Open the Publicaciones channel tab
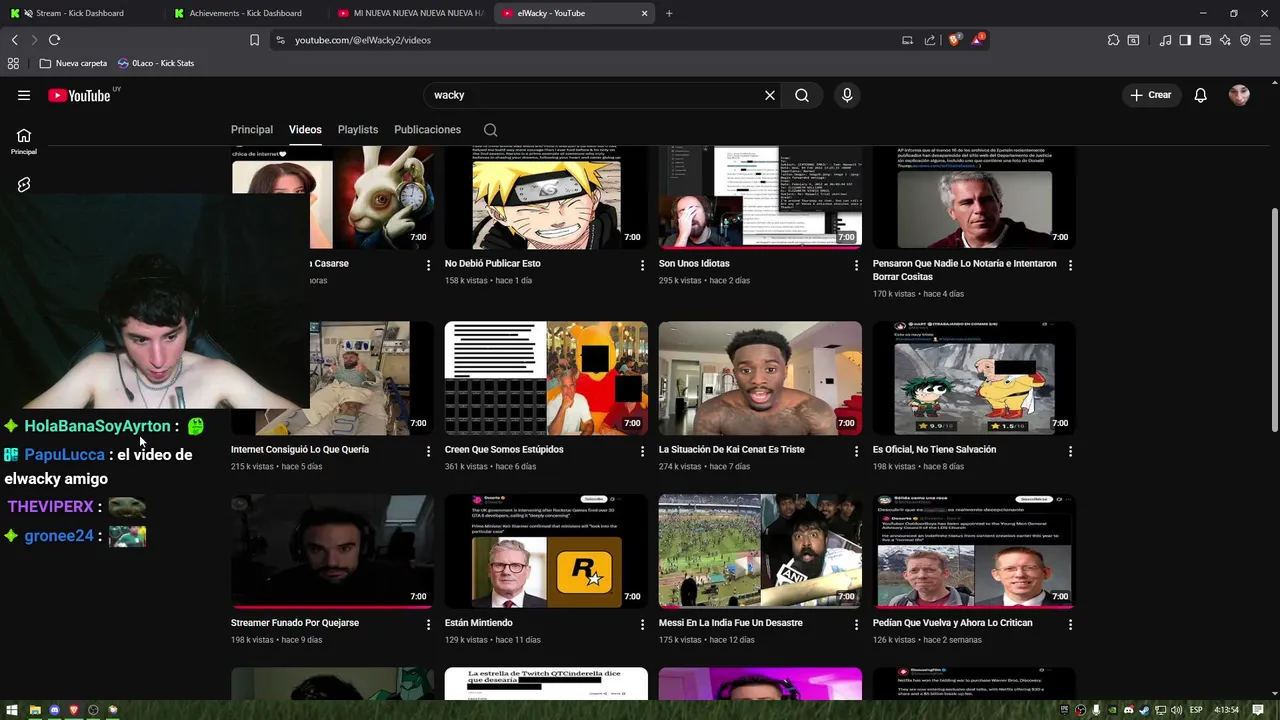Viewport: 1280px width, 720px height. tap(427, 130)
